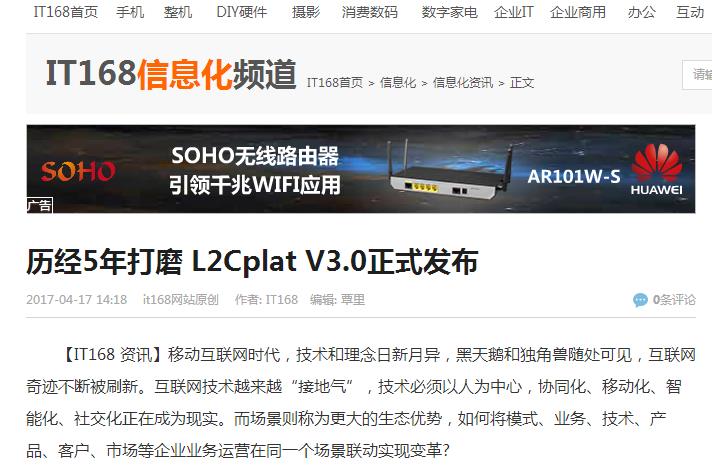The width and height of the screenshot is (712, 466).
Task: Select 企业商用 in the navigation bar
Action: (578, 12)
